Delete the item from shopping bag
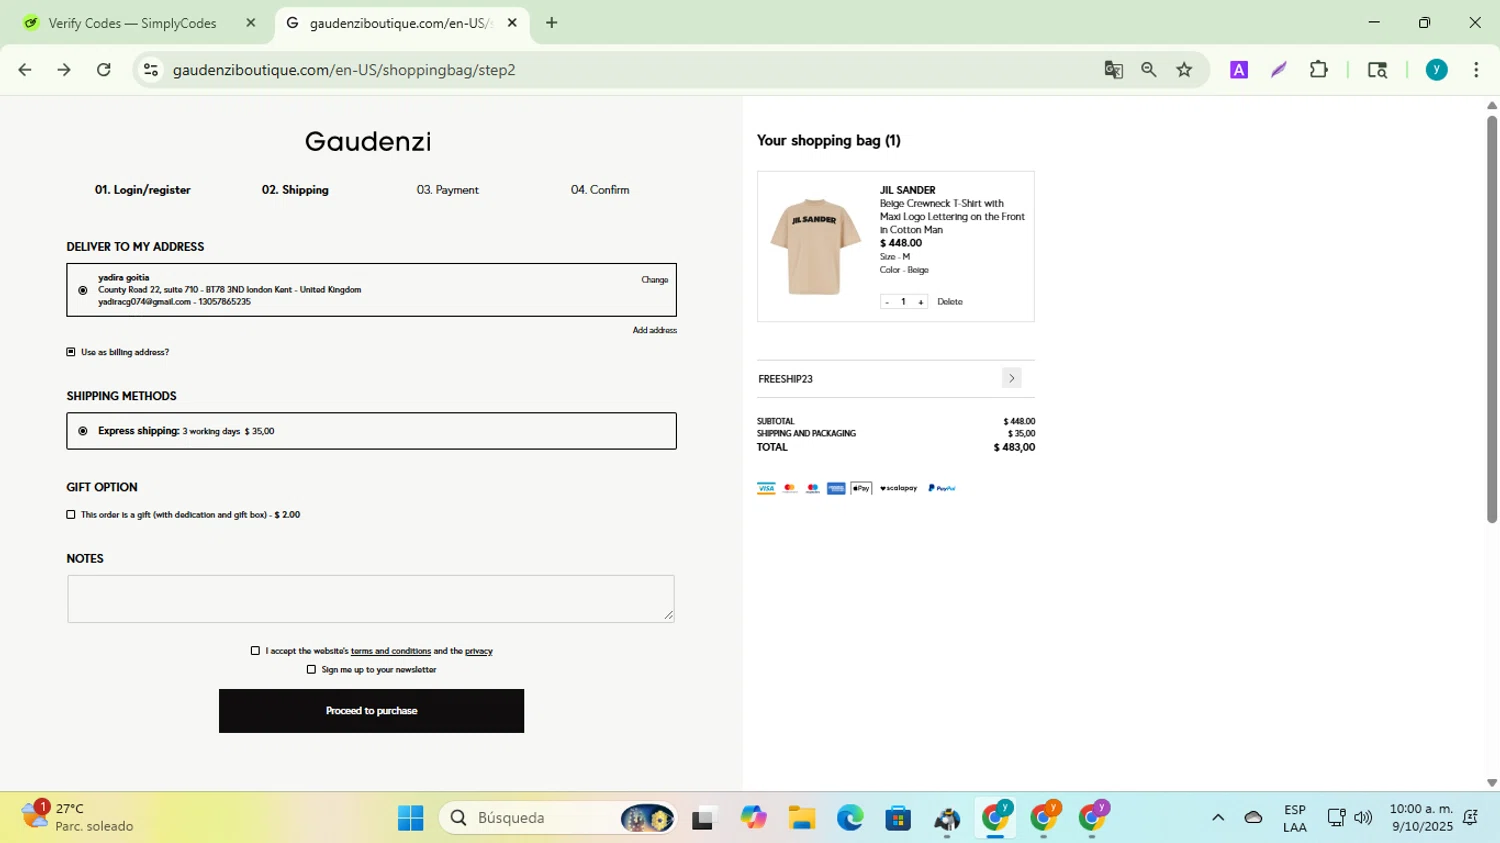 [950, 302]
